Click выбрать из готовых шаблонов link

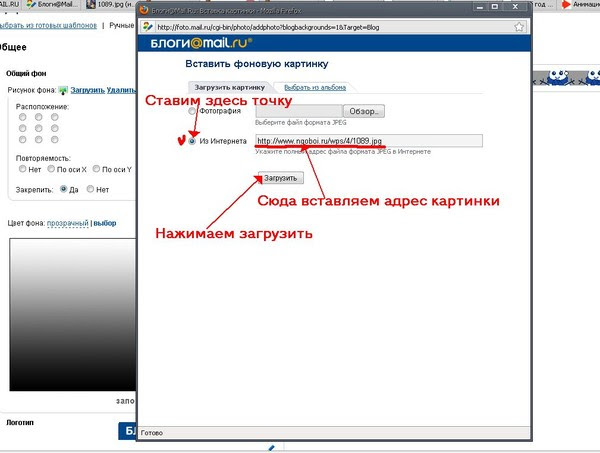click(x=48, y=25)
